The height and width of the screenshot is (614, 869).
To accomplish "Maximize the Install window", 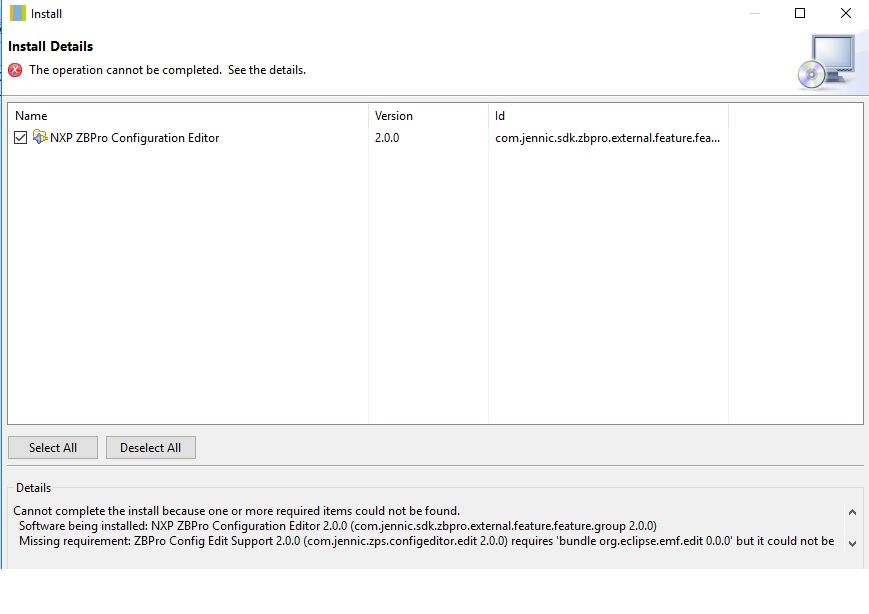I will pyautogui.click(x=800, y=13).
